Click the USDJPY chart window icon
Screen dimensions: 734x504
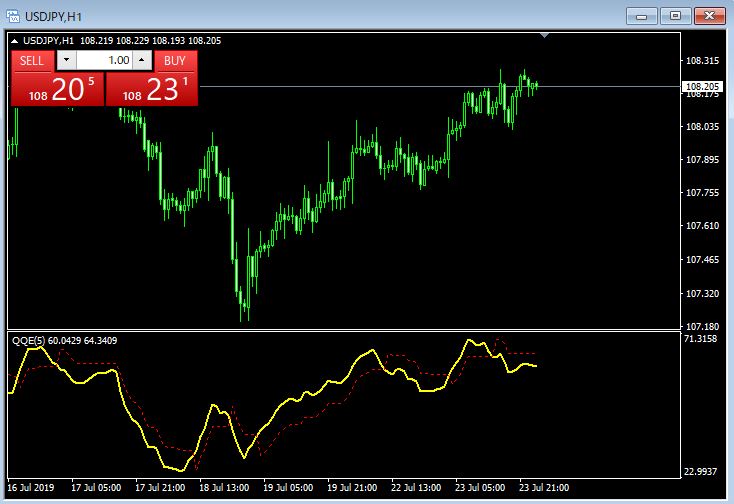[x=13, y=16]
